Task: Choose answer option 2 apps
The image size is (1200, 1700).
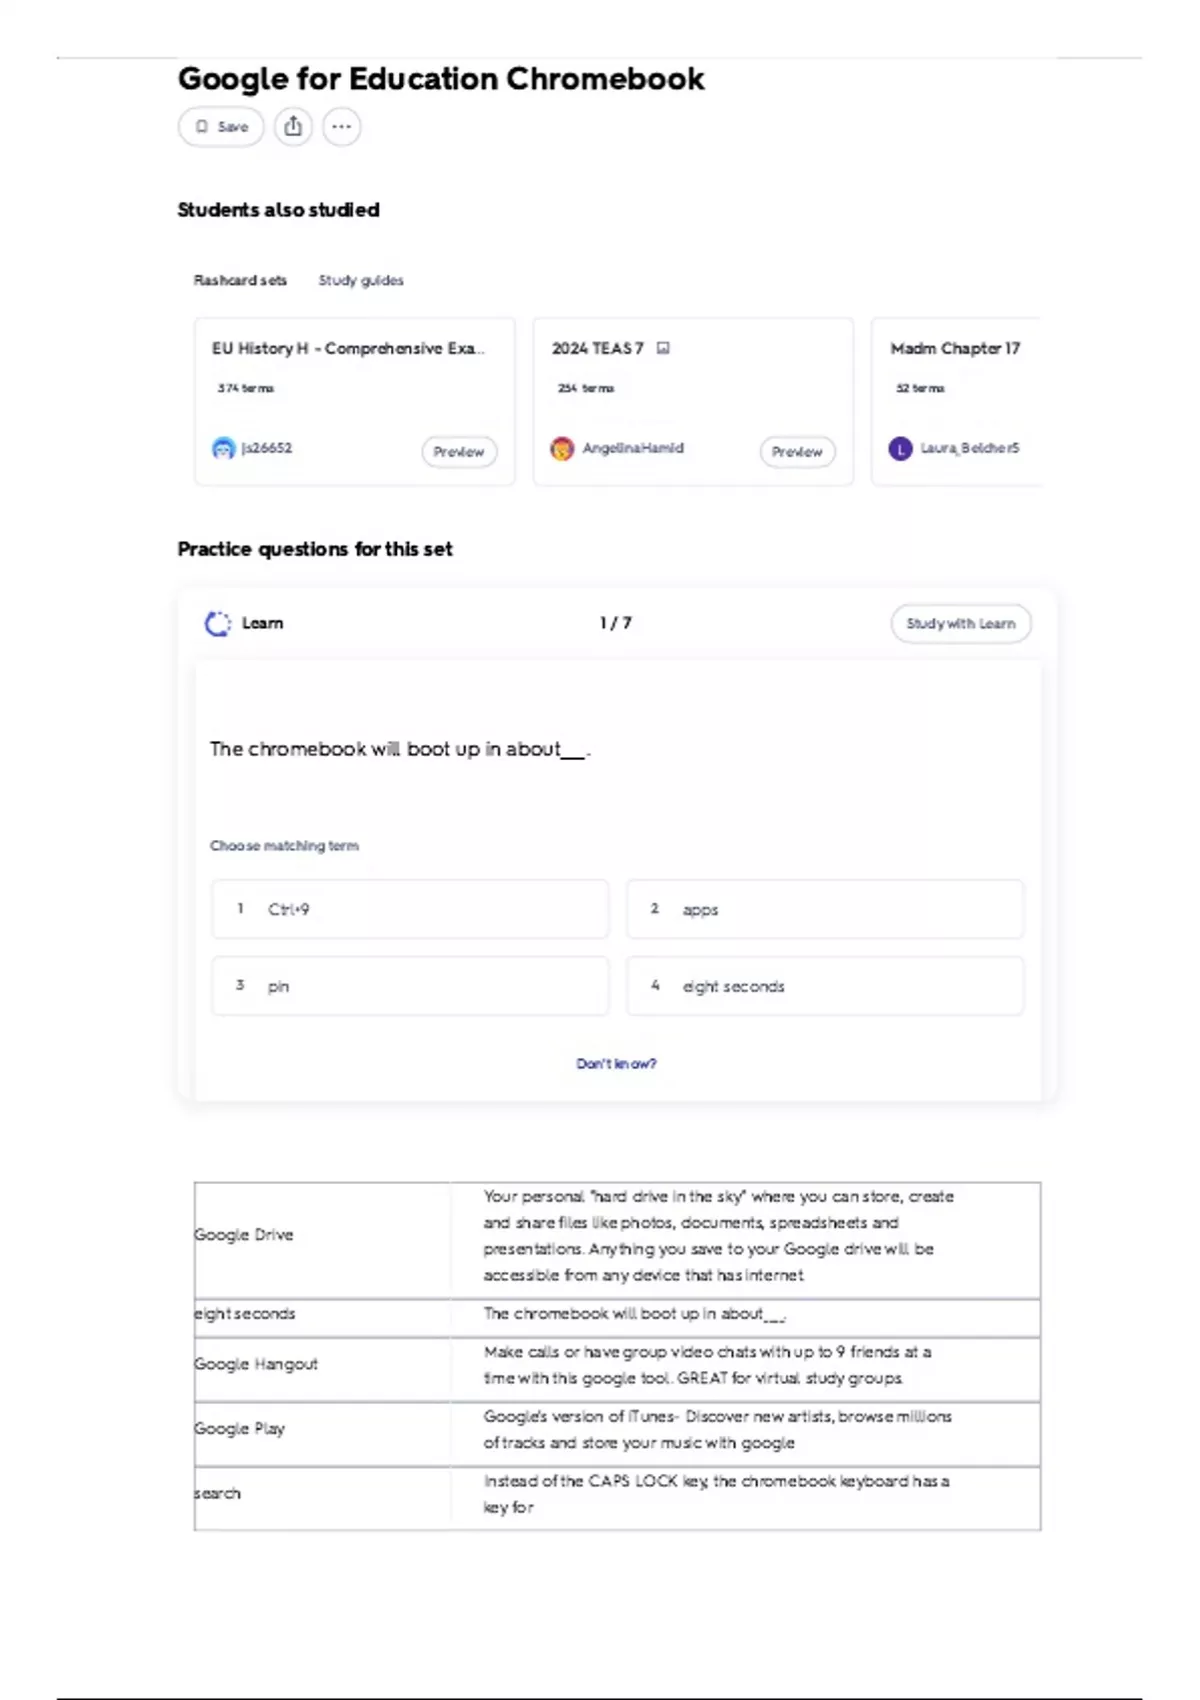Action: [825, 909]
